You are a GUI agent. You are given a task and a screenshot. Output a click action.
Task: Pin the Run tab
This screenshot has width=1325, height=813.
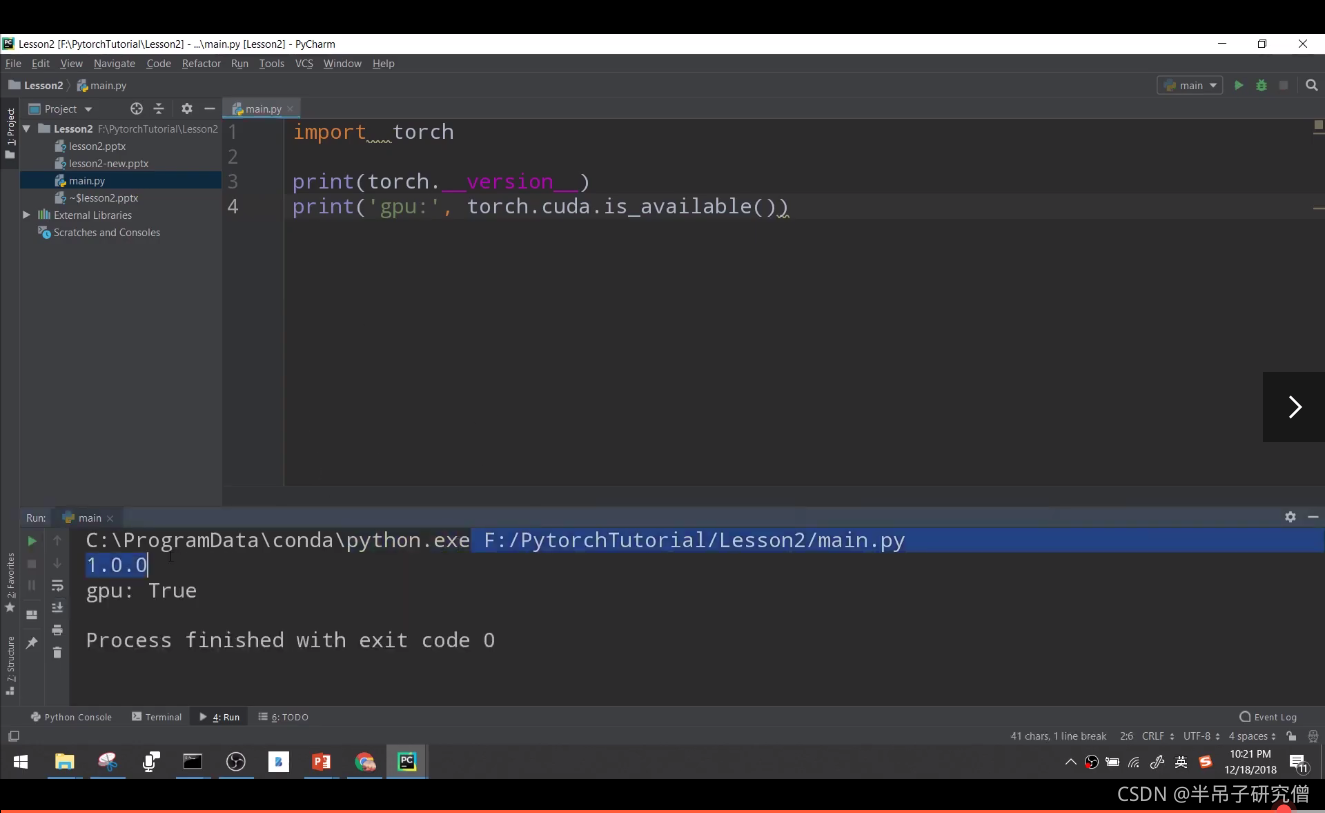coord(32,643)
